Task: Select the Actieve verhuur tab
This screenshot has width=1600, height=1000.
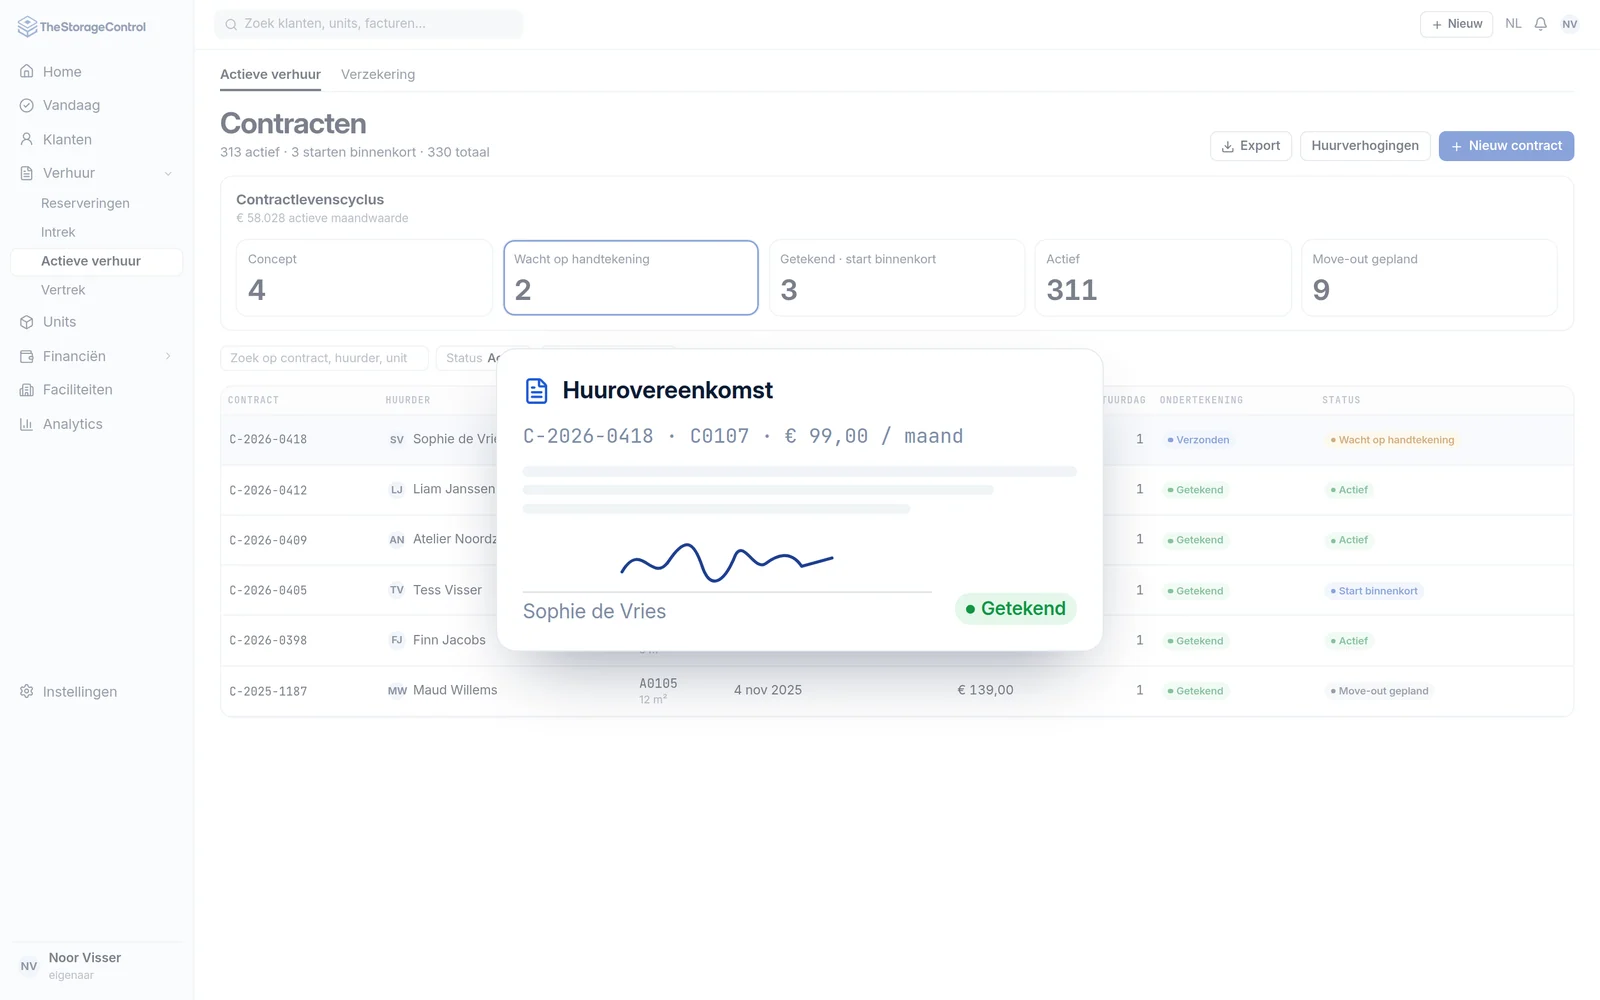Action: point(270,74)
